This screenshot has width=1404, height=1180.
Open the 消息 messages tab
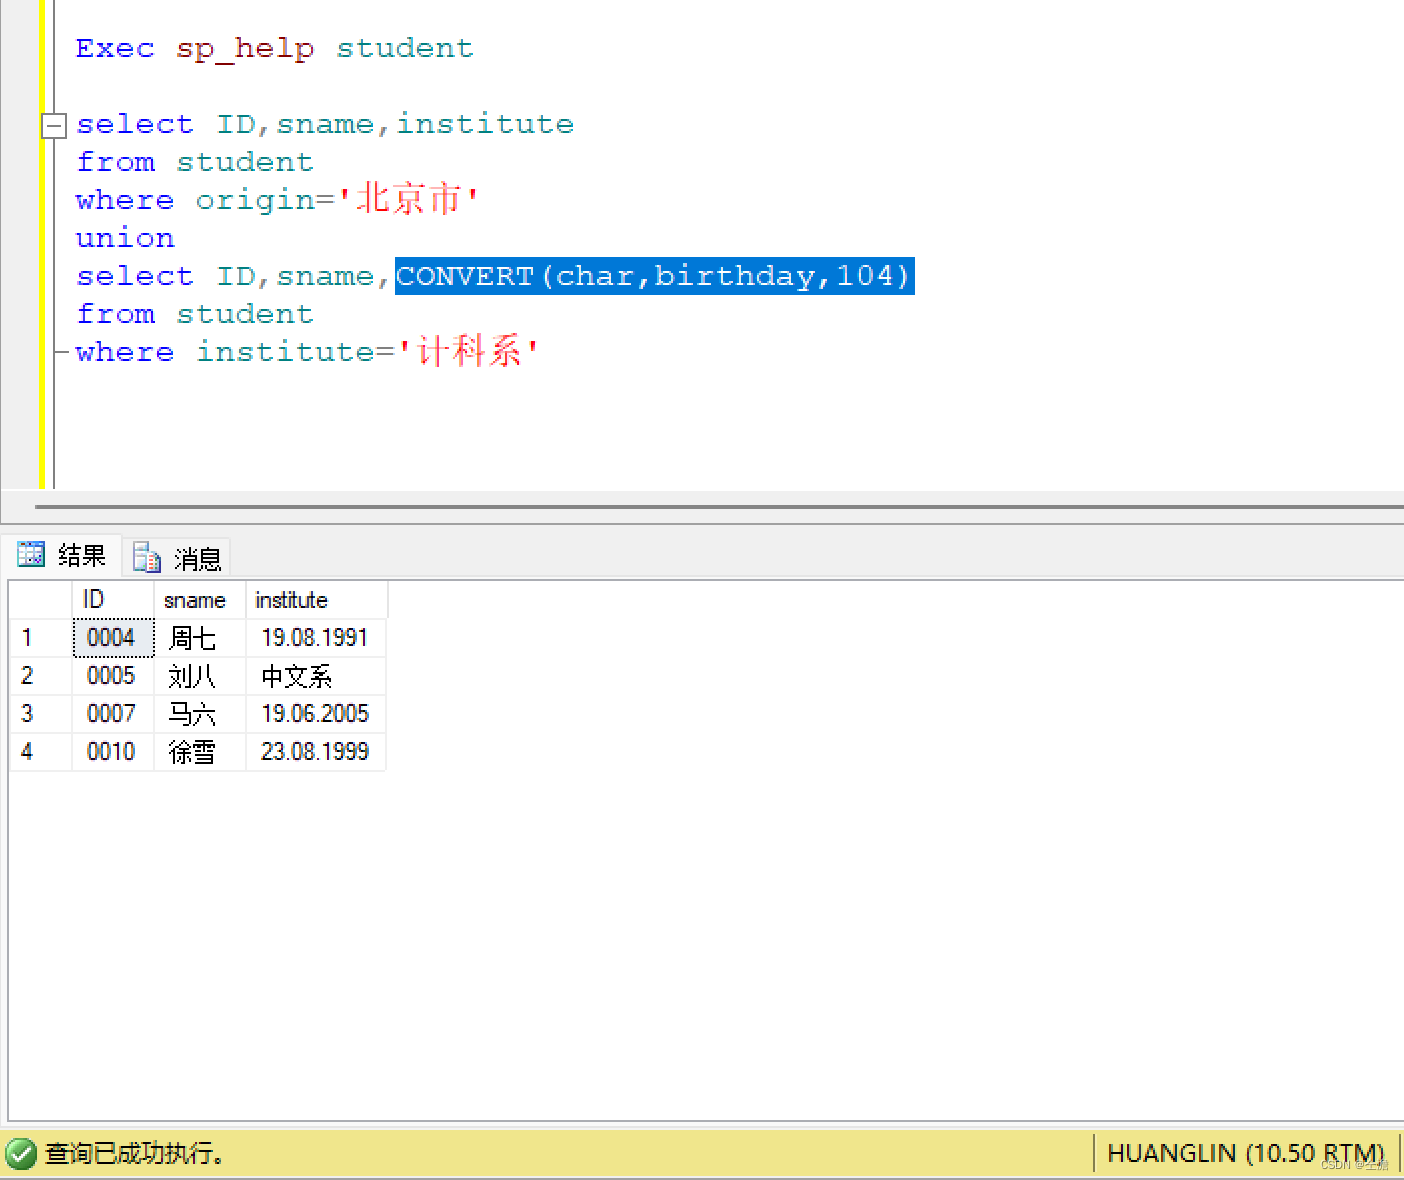(x=177, y=557)
